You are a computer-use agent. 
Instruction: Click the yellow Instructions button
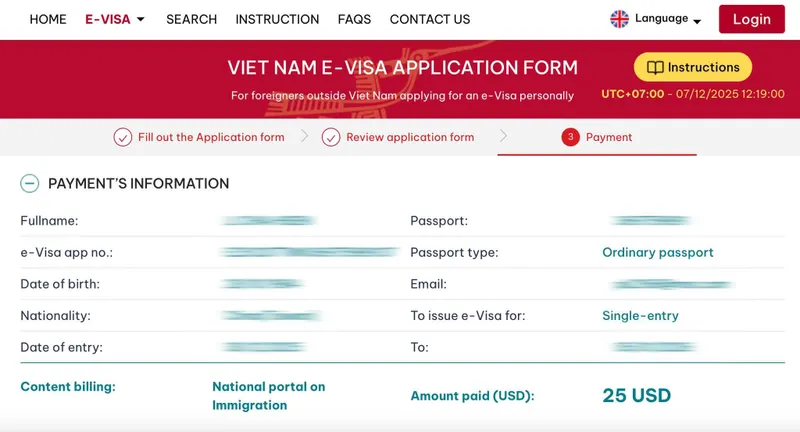(693, 68)
